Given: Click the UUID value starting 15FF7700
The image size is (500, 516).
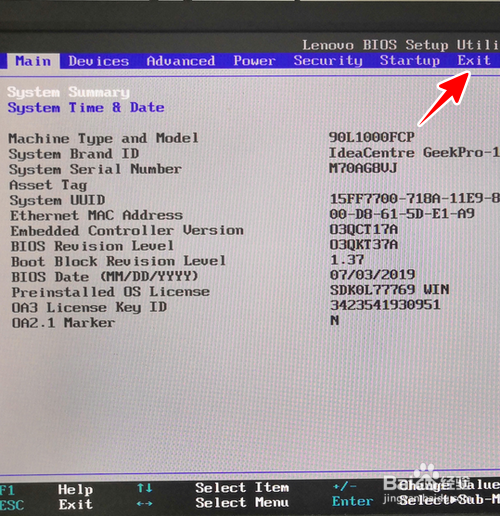Looking at the screenshot, I should click(x=414, y=199).
